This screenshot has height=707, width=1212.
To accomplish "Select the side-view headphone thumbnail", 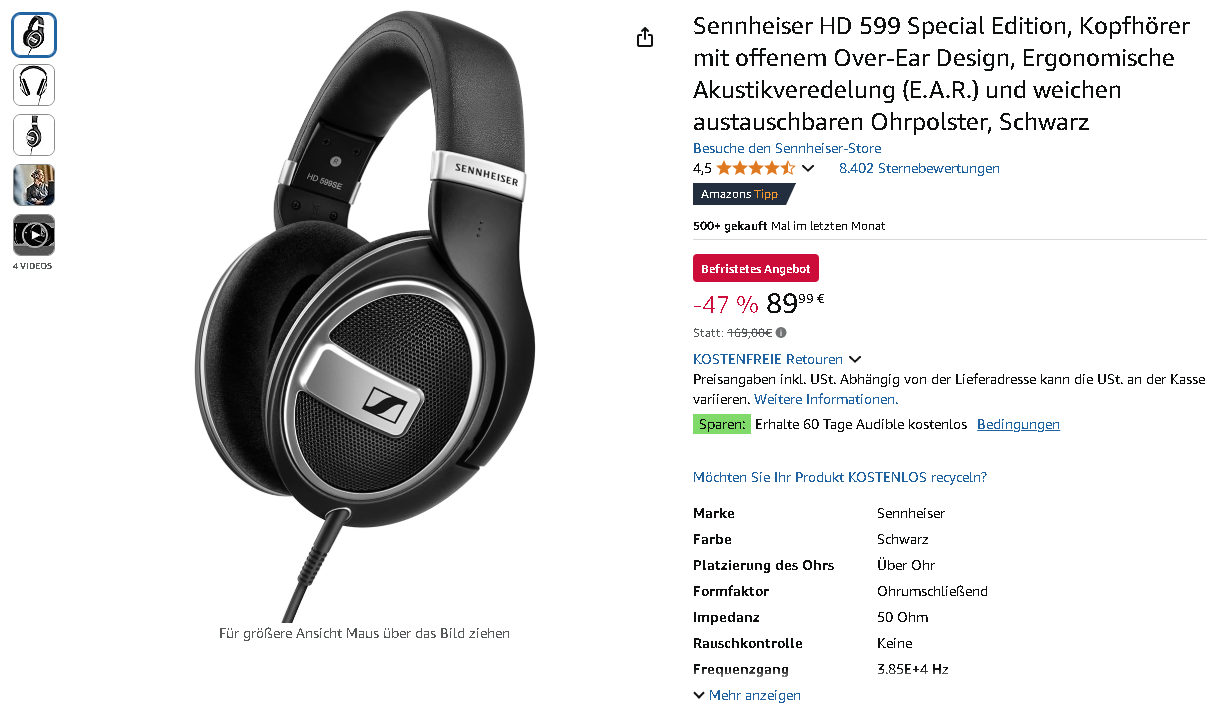I will point(34,135).
